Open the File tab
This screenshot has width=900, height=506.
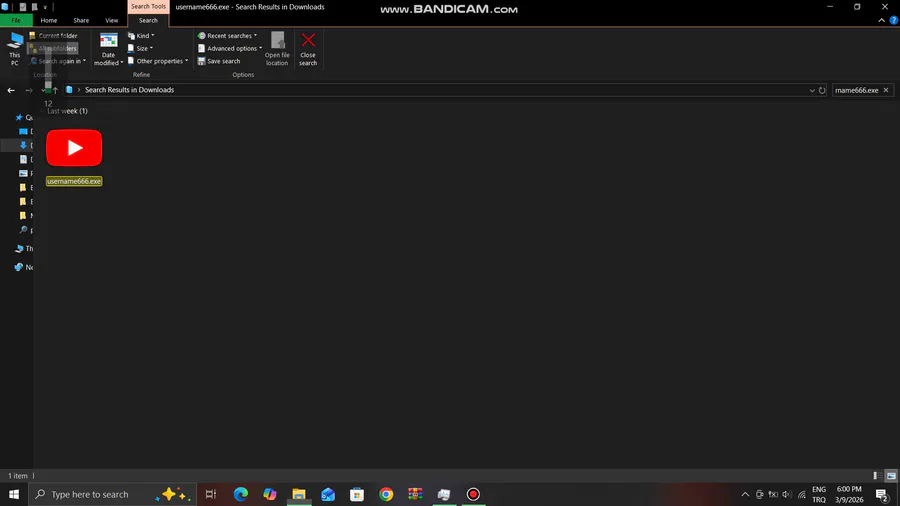[16, 20]
